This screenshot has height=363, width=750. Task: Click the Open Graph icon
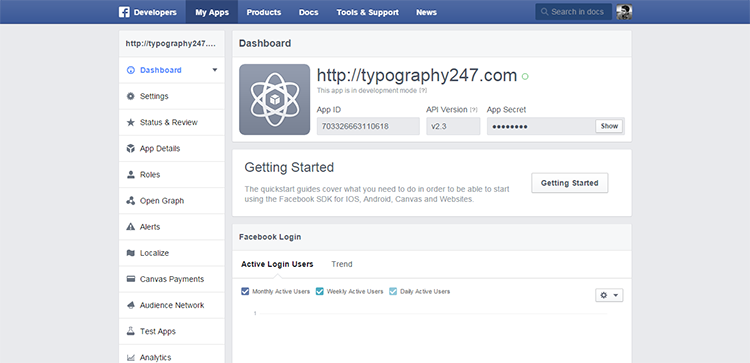(x=131, y=201)
